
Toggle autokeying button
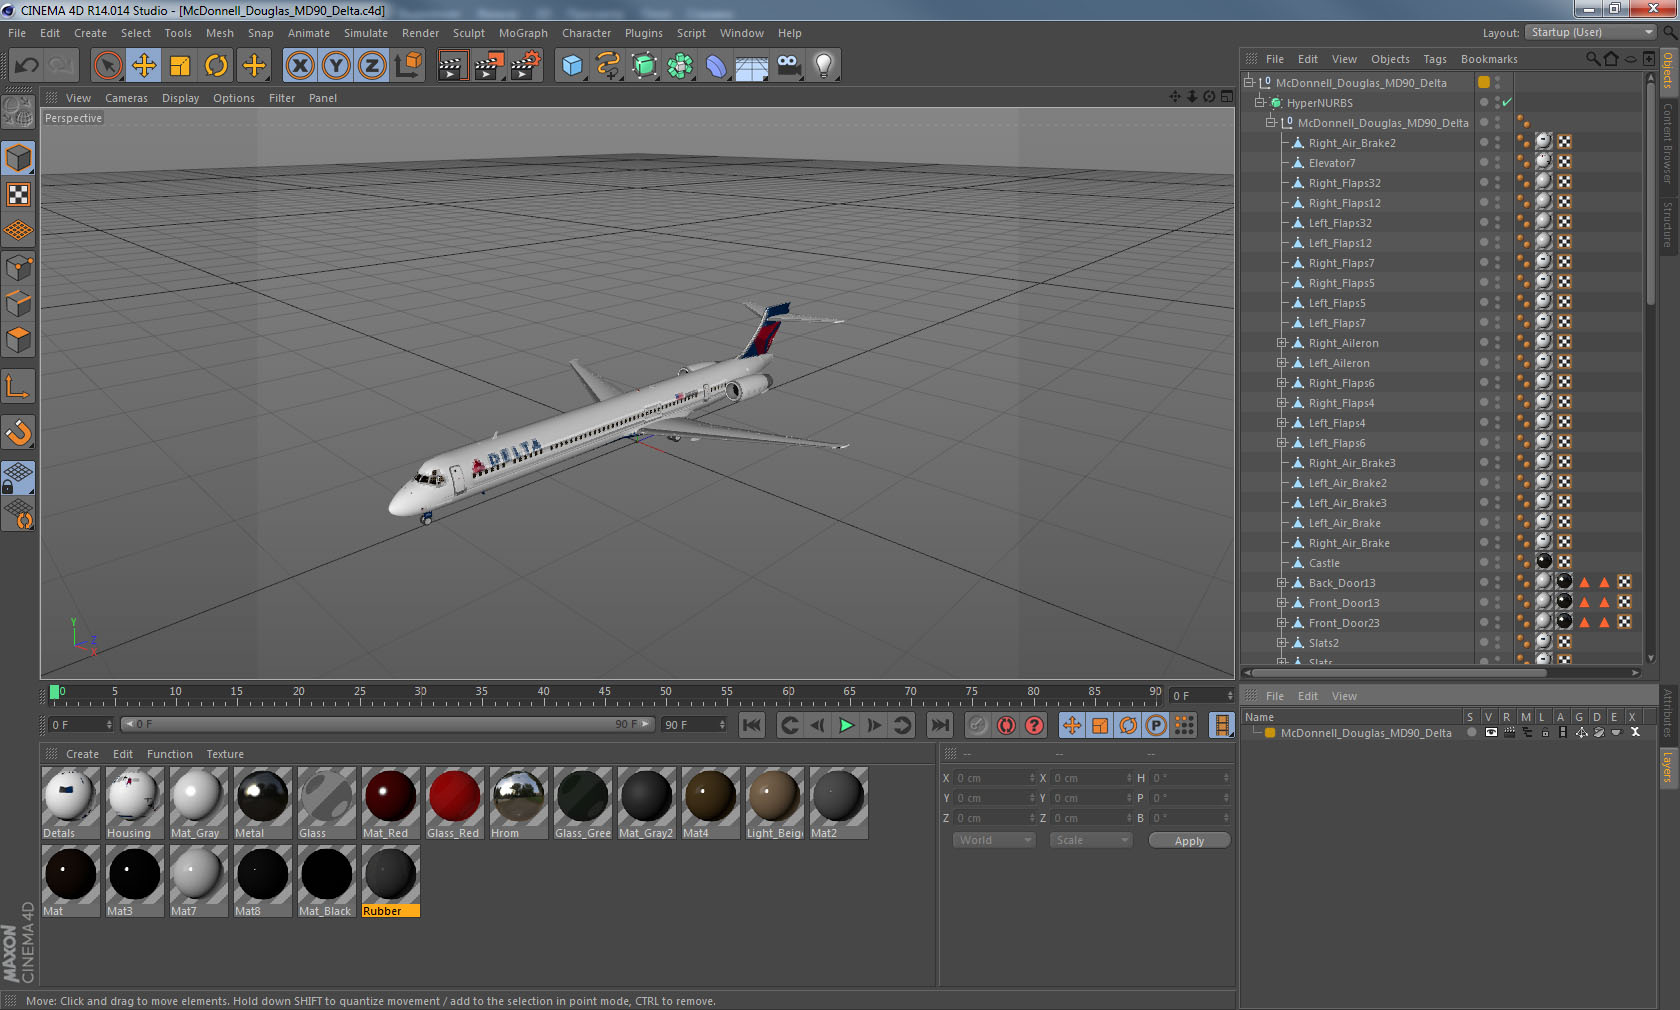(x=1006, y=725)
